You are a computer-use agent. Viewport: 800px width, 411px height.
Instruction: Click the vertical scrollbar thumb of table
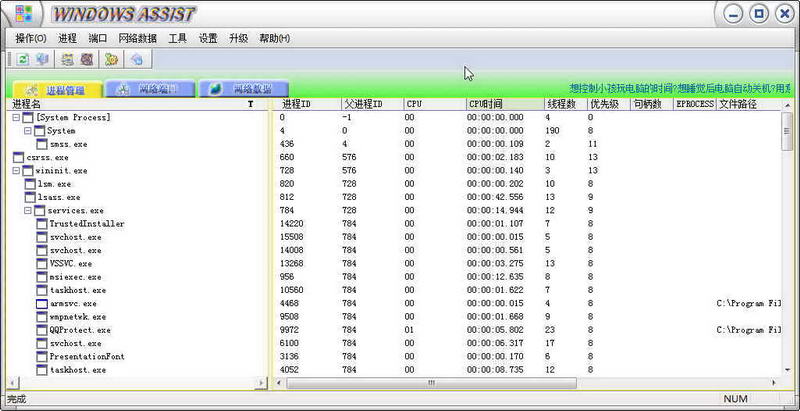pos(787,131)
